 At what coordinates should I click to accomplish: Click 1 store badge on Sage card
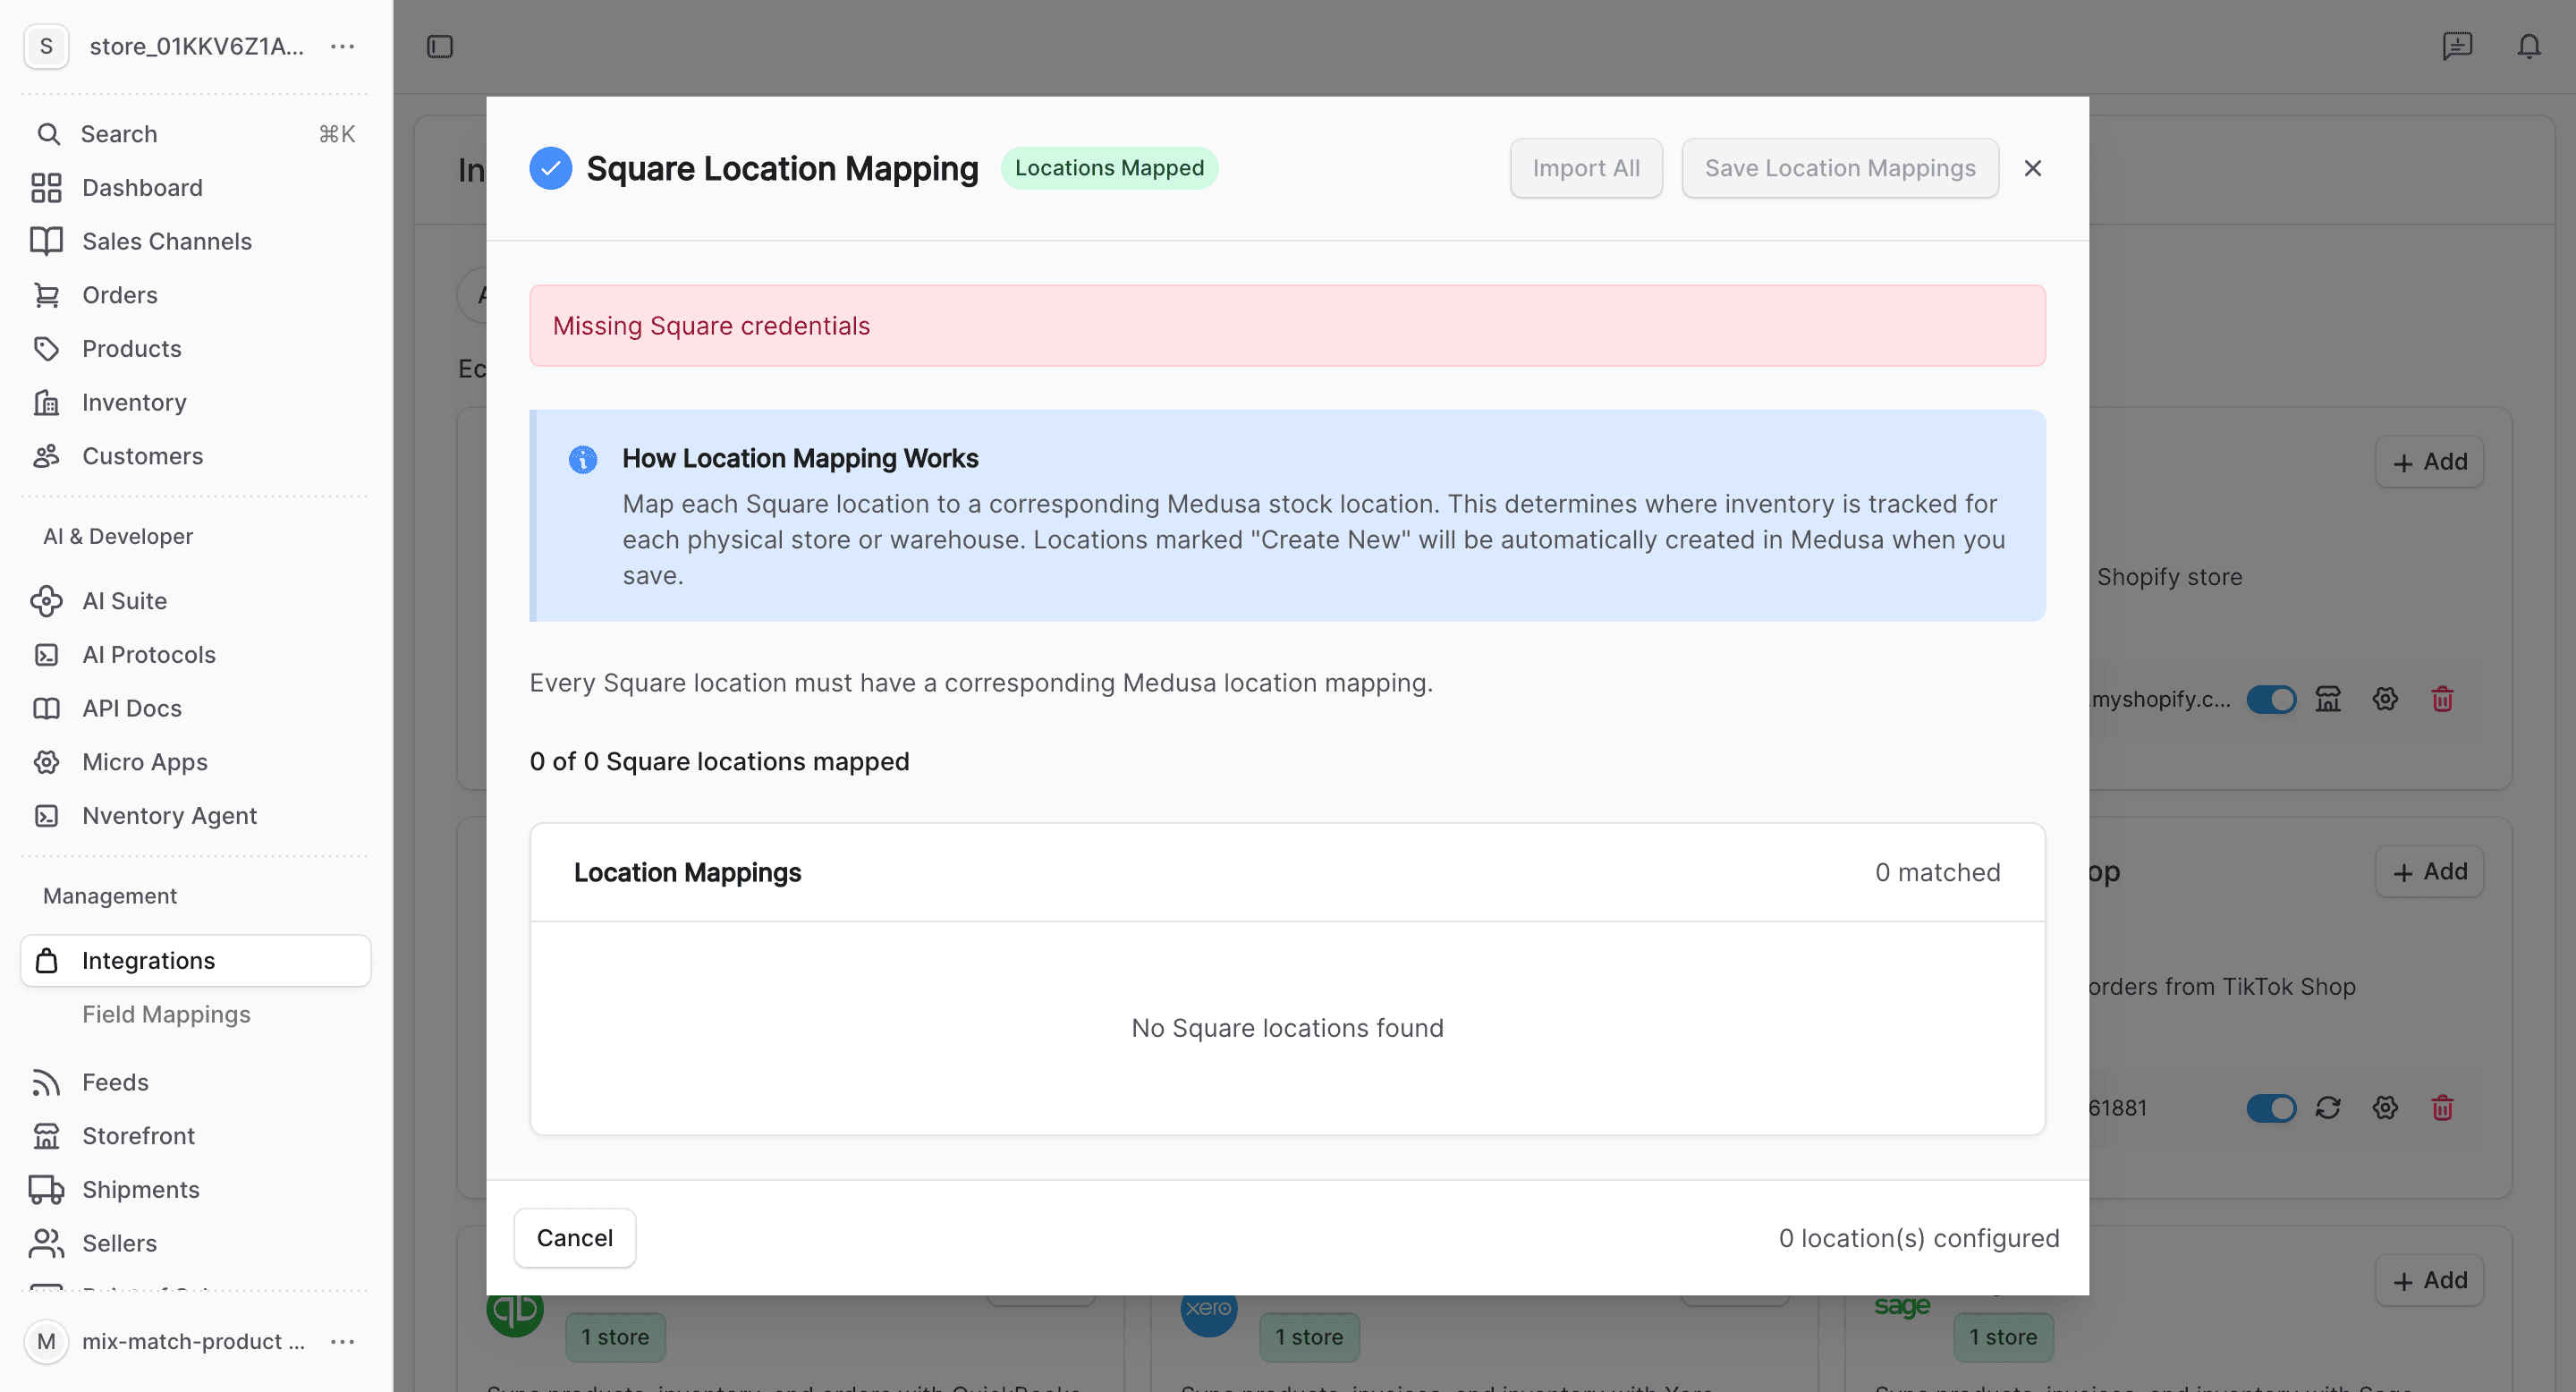(x=2003, y=1337)
